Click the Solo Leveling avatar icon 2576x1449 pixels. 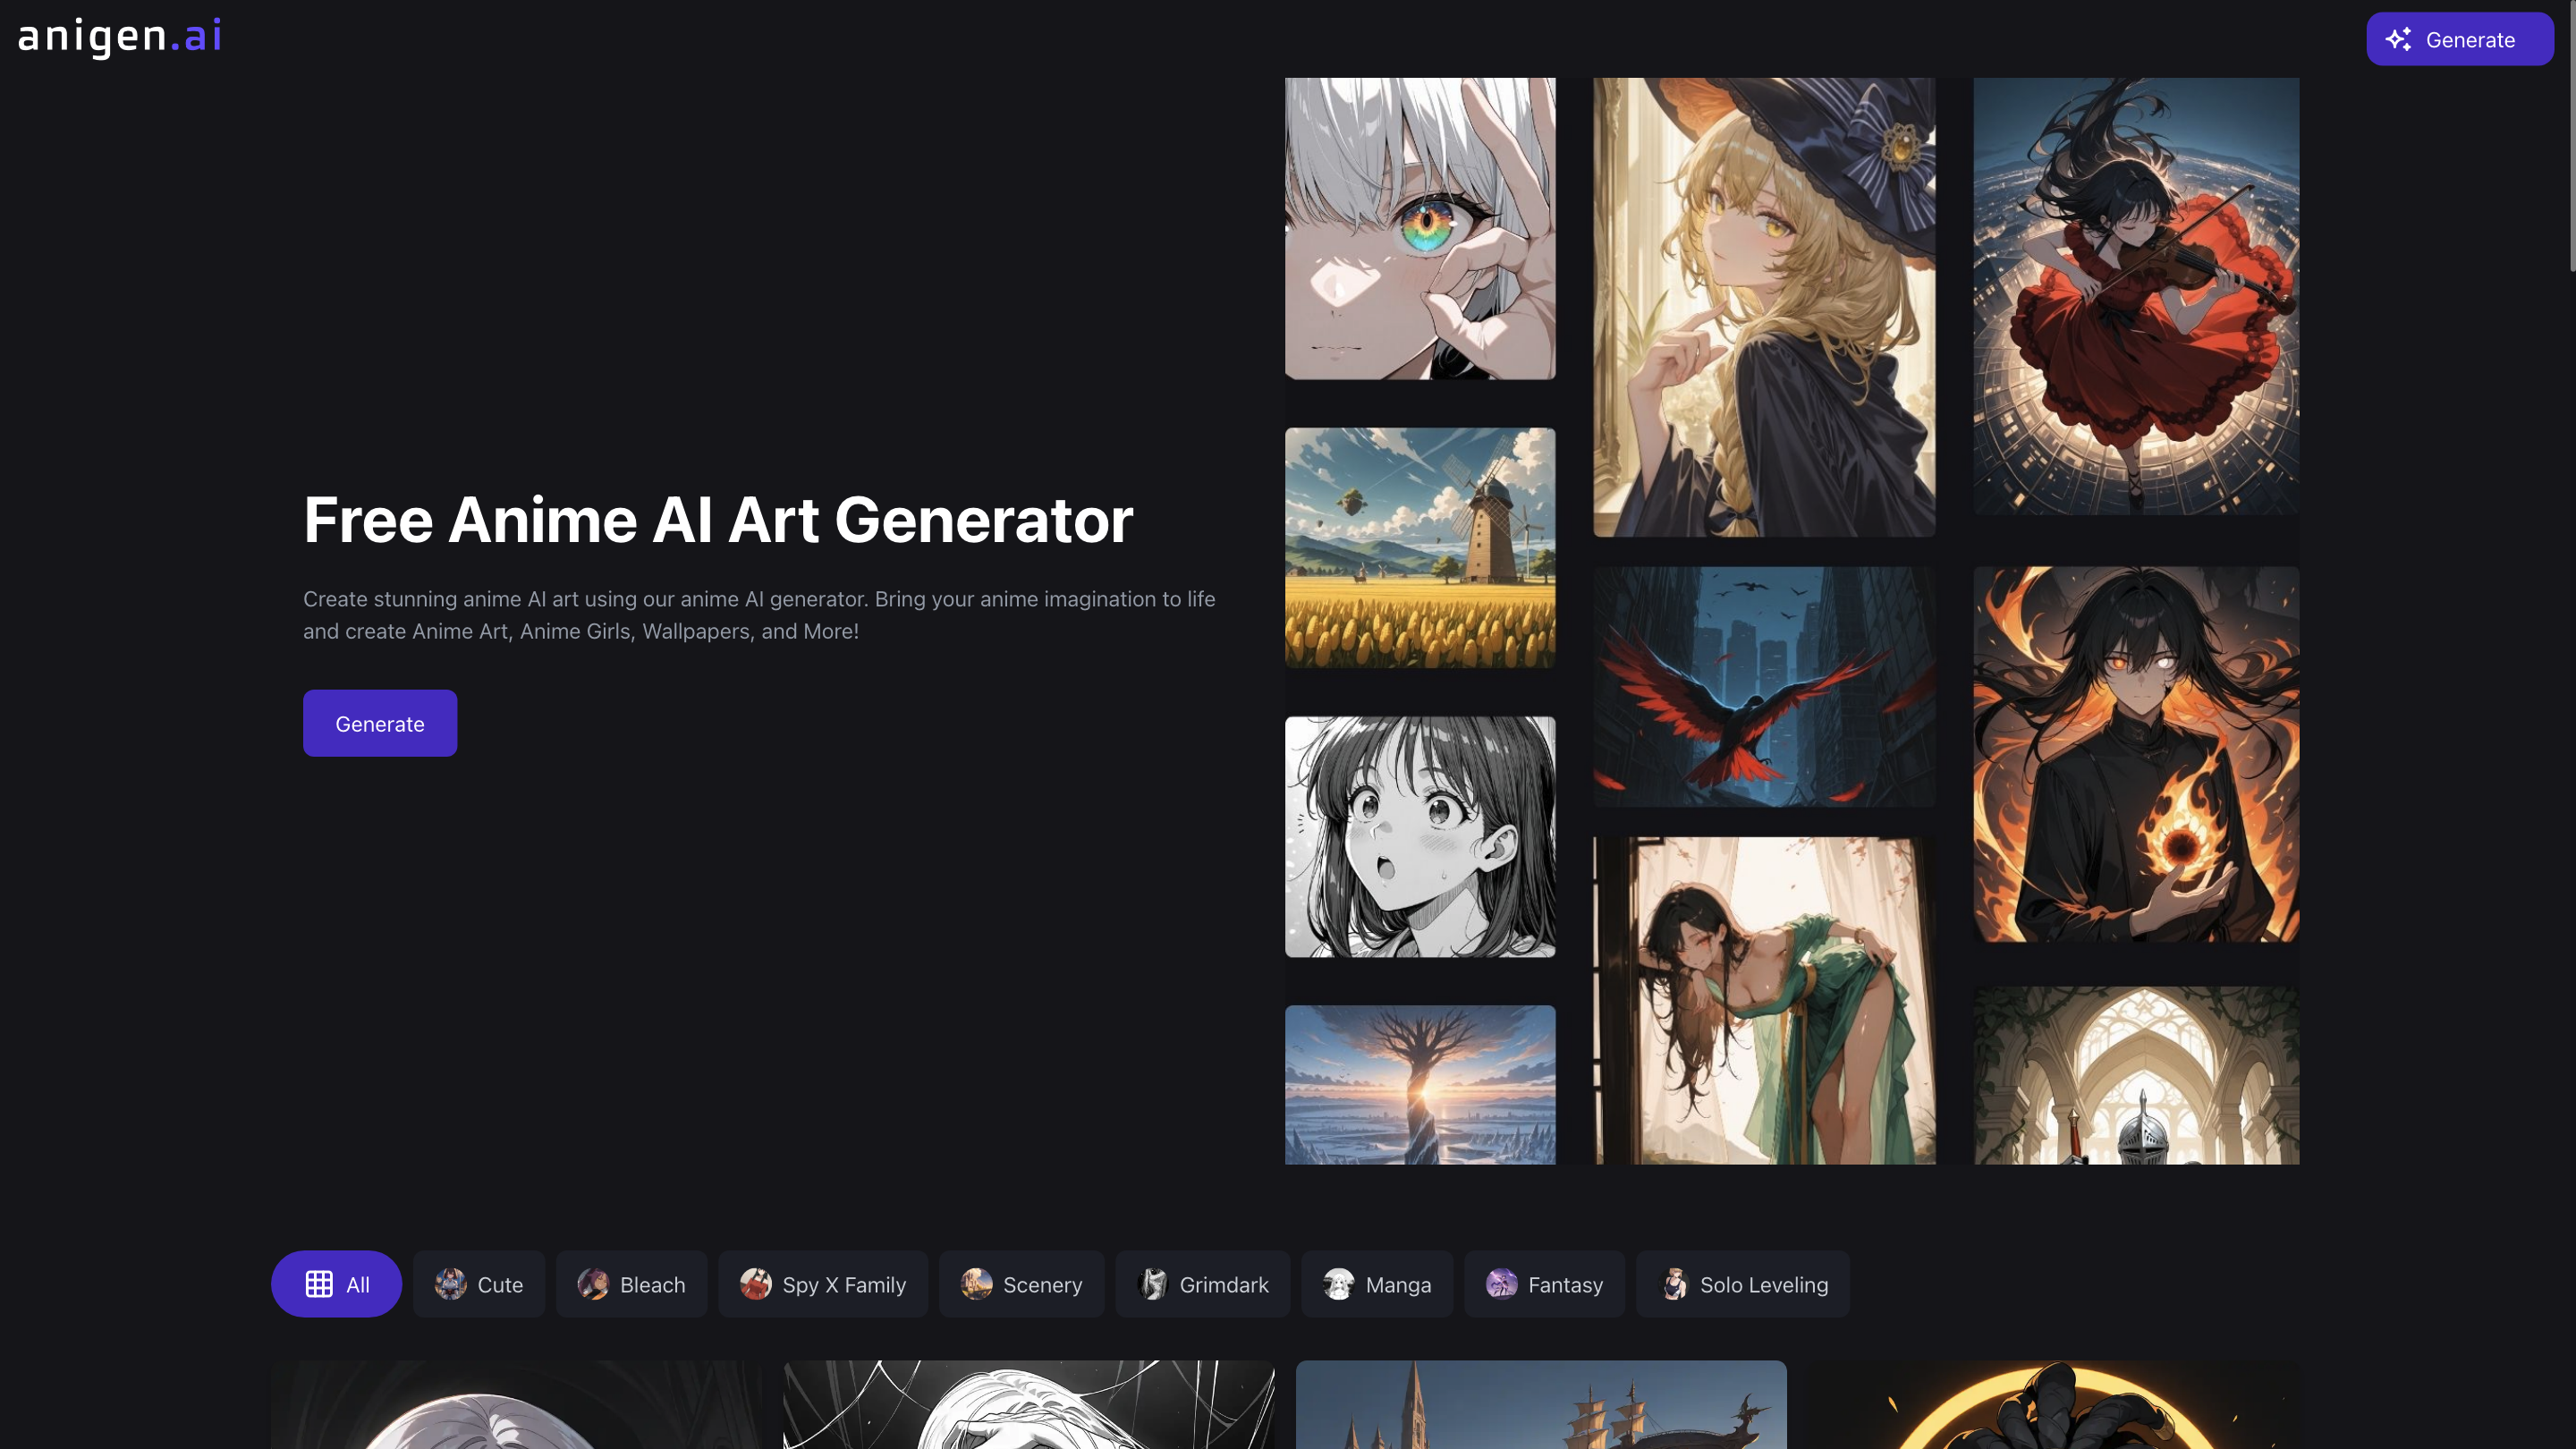pyautogui.click(x=1674, y=1284)
